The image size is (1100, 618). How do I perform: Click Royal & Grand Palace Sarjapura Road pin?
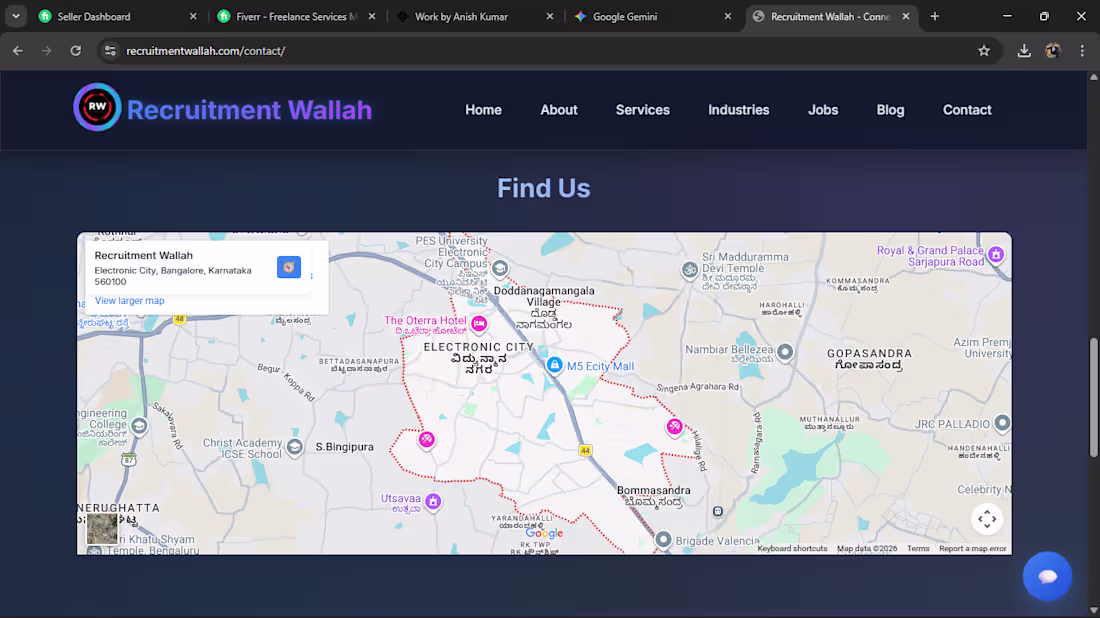[996, 255]
